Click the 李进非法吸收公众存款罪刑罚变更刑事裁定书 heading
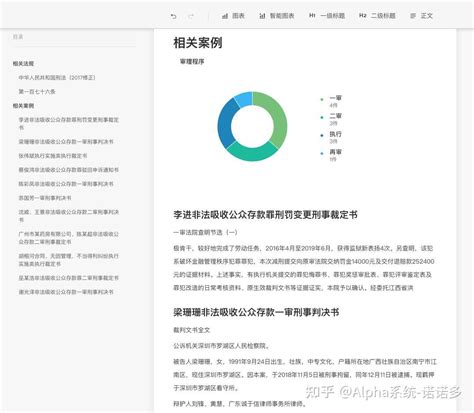This screenshot has width=474, height=413. (265, 215)
